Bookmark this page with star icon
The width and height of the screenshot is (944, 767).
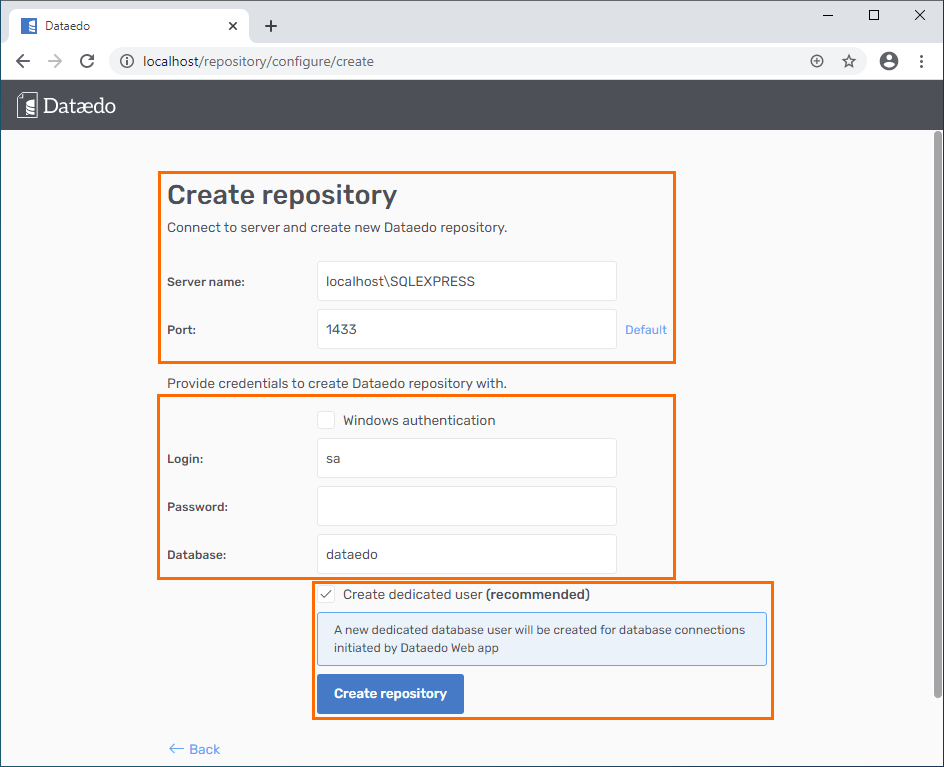[849, 61]
